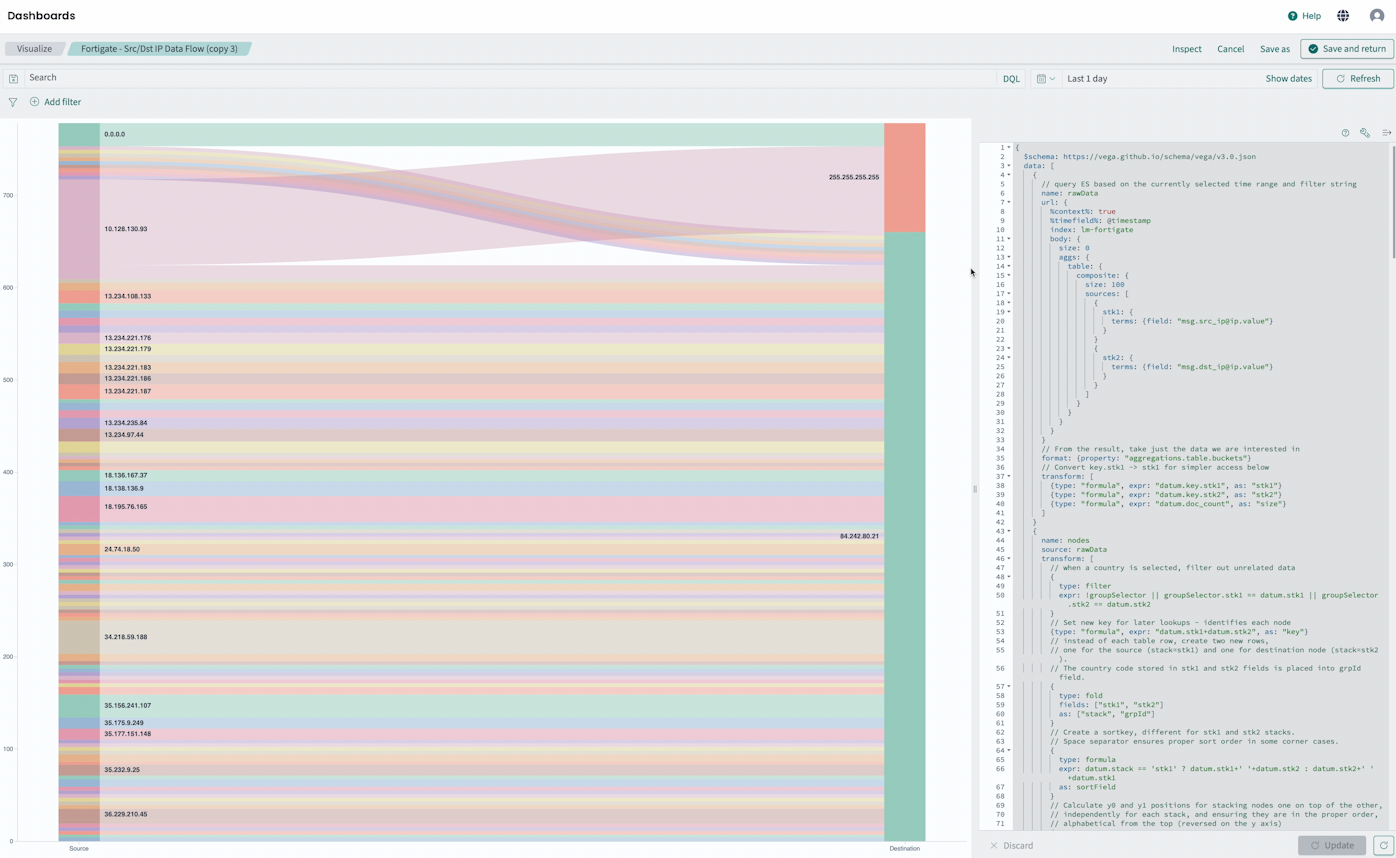Select the 34.218.59.188 source label

(x=126, y=637)
